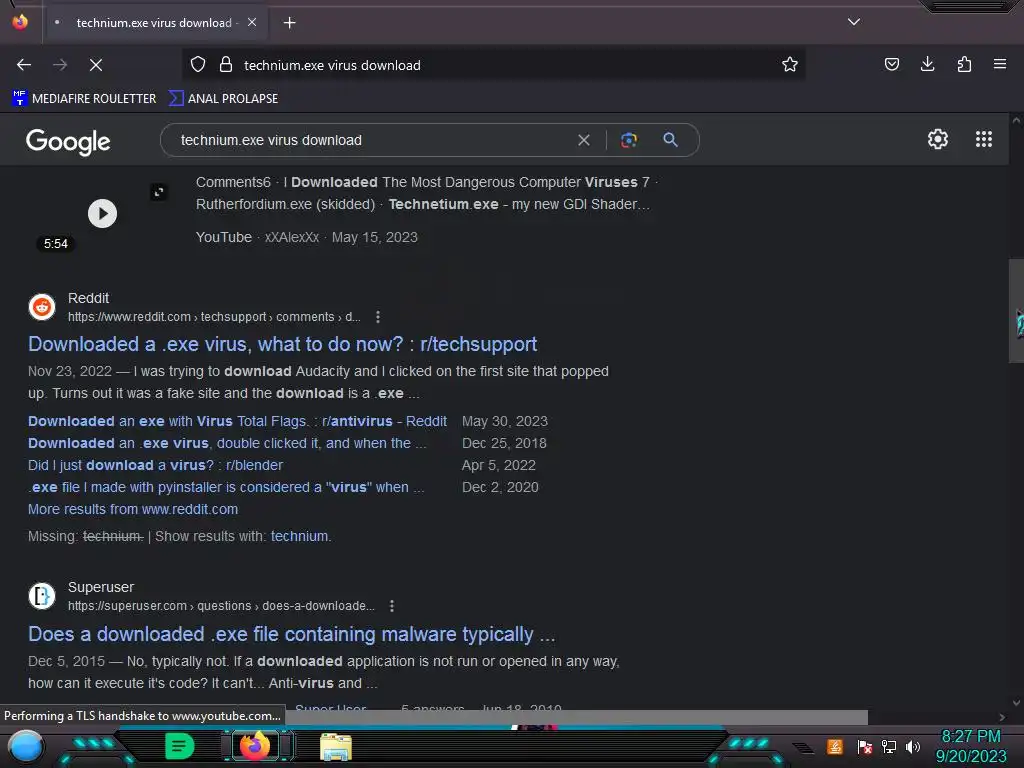Open 'Did I just download a virus? r/blender' link
1024x768 pixels.
click(155, 466)
